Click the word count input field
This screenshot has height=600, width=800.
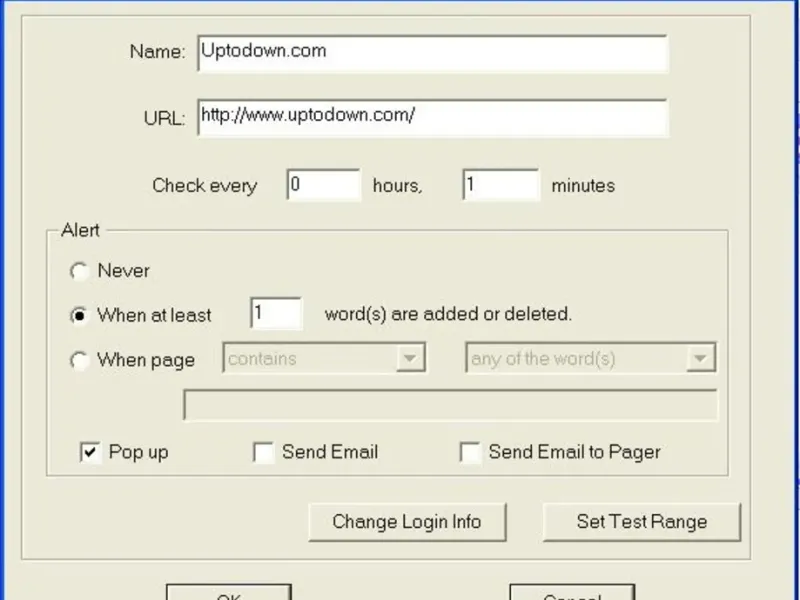[276, 313]
